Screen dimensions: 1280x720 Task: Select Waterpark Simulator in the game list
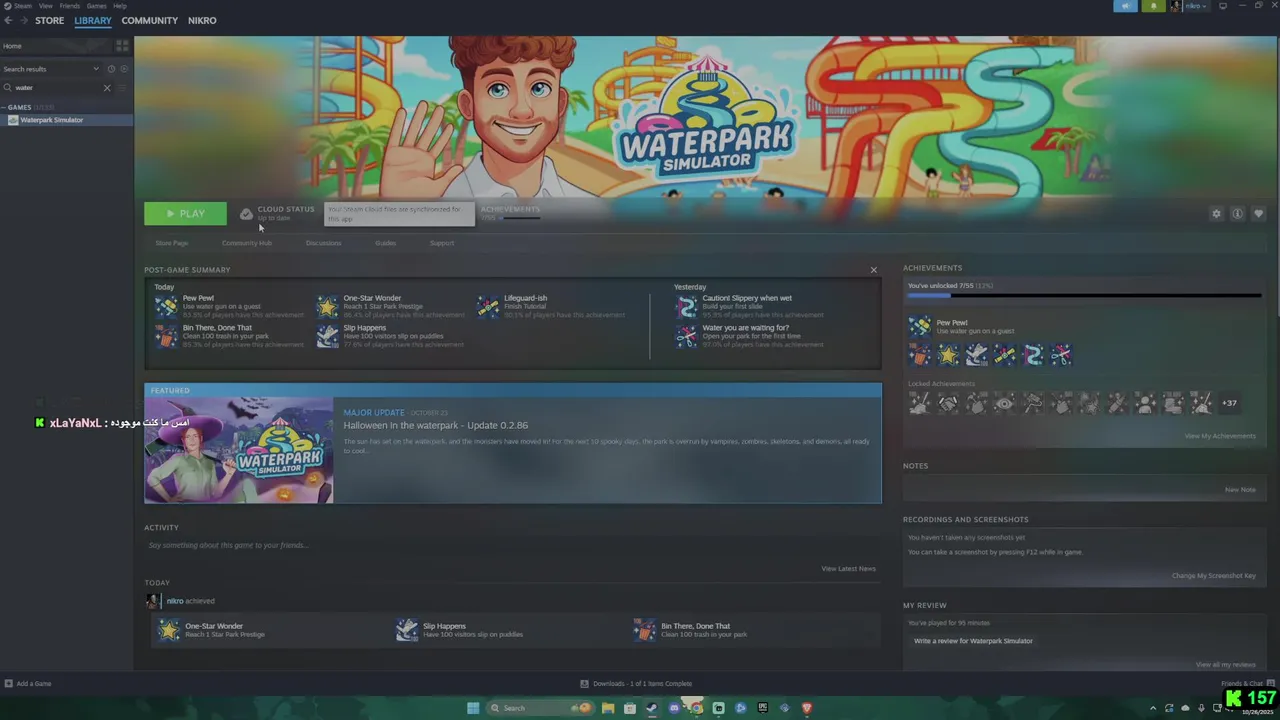(x=66, y=120)
